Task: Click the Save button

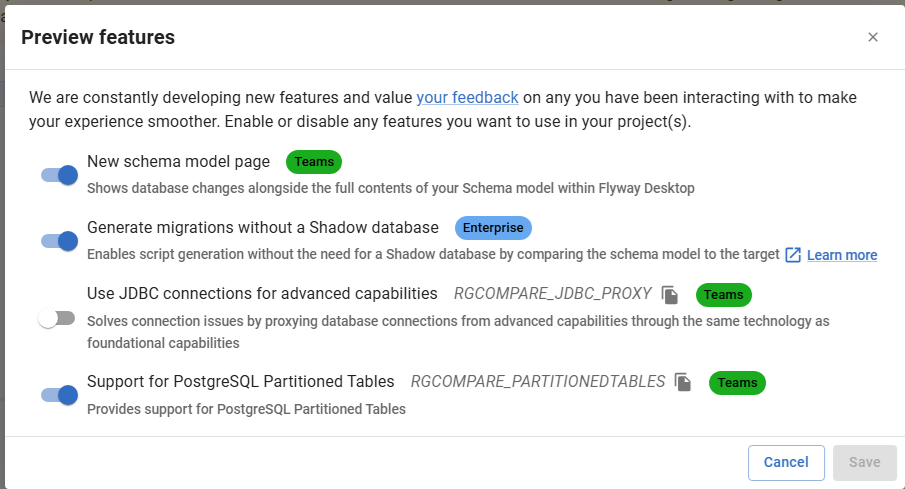Action: click(864, 462)
